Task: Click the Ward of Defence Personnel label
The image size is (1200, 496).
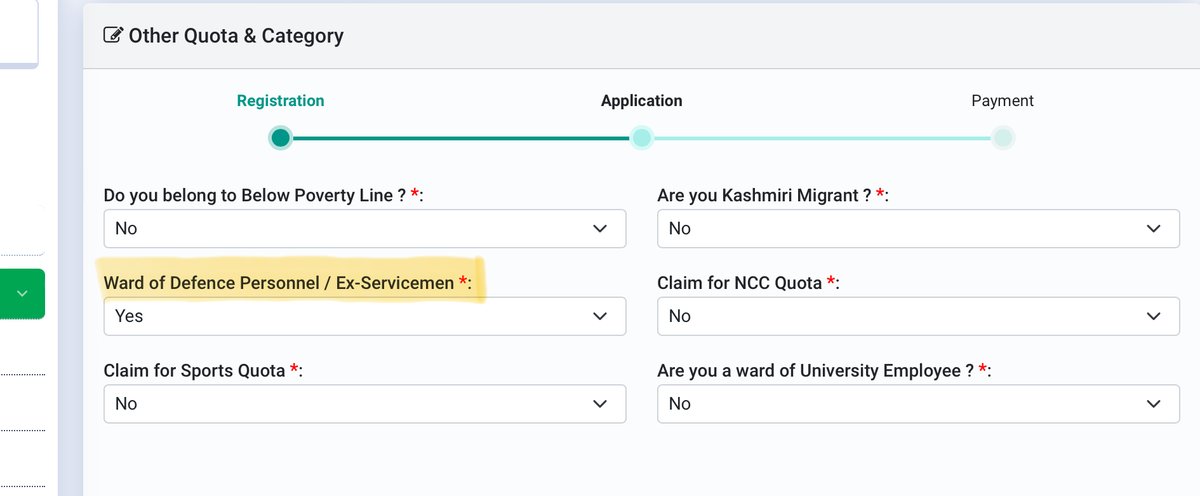Action: 287,283
